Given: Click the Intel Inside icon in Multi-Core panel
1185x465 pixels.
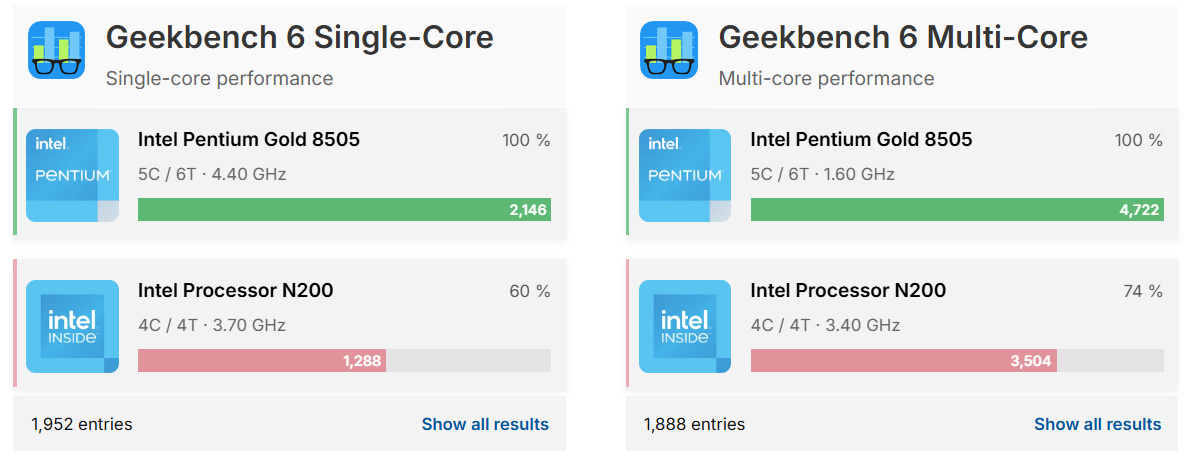Looking at the screenshot, I should [x=685, y=326].
